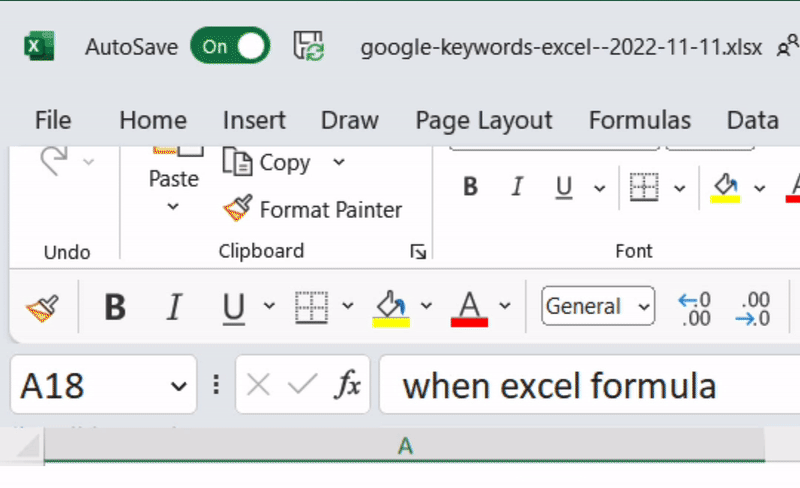Click the Excel application logo icon
Screen dimensions: 800x488
point(39,46)
